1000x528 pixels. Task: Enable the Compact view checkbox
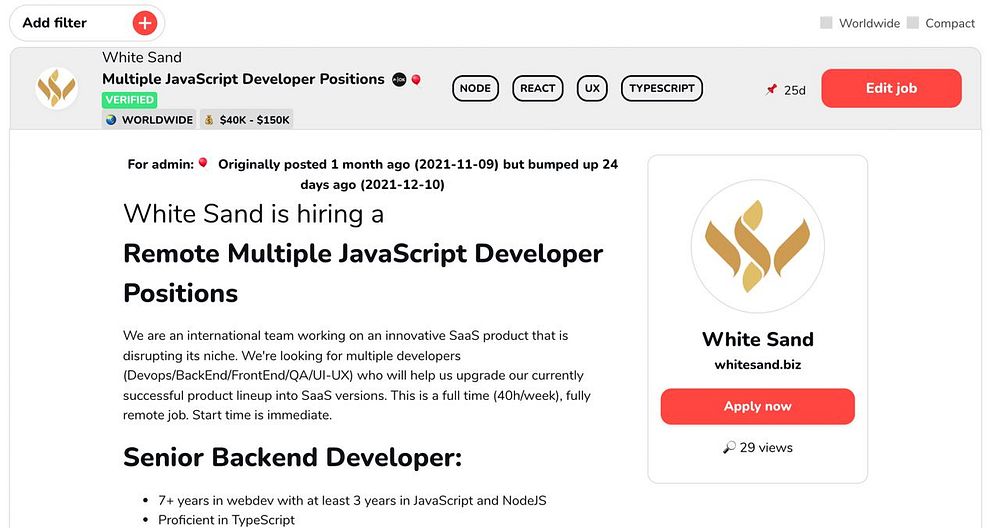point(913,23)
